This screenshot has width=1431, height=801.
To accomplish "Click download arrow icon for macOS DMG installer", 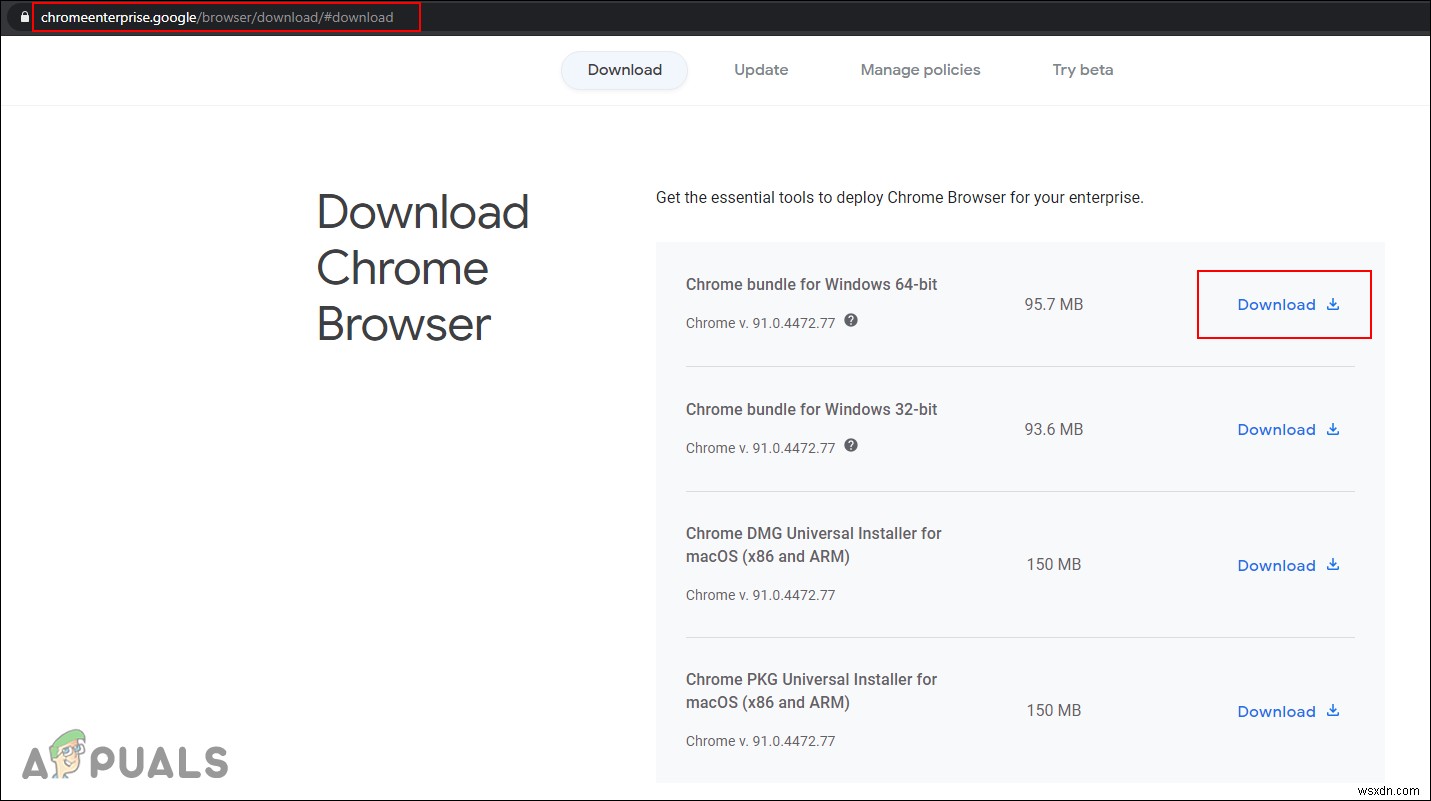I will [1333, 565].
